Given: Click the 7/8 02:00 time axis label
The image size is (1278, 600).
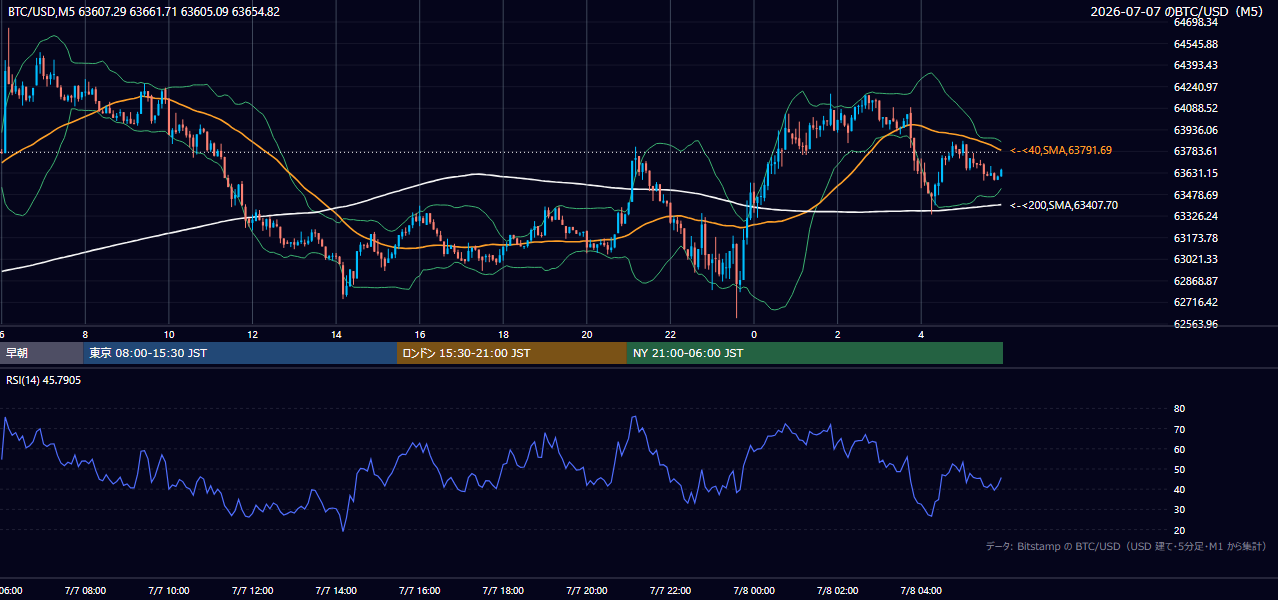Looking at the screenshot, I should pyautogui.click(x=838, y=591).
